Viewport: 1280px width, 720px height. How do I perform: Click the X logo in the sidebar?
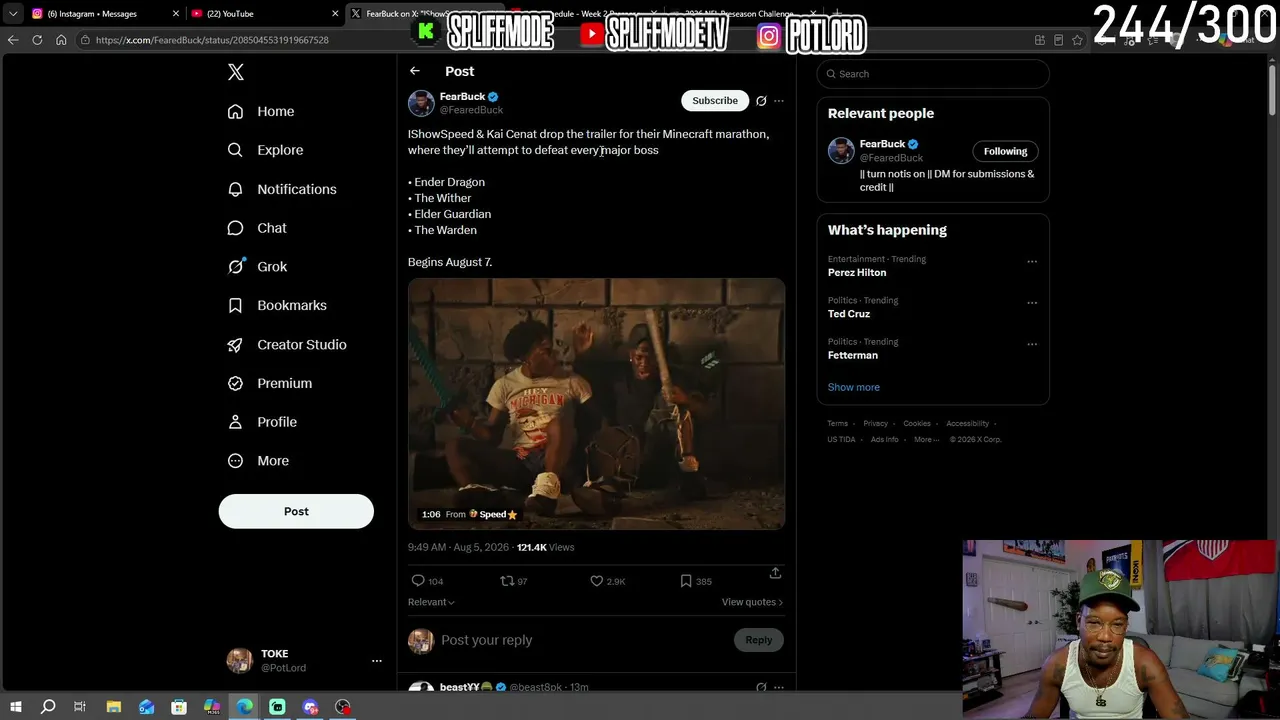click(x=235, y=72)
